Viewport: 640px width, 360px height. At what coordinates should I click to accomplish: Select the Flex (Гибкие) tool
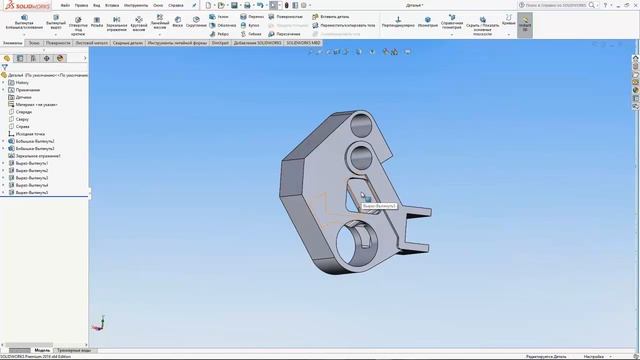pyautogui.click(x=251, y=34)
